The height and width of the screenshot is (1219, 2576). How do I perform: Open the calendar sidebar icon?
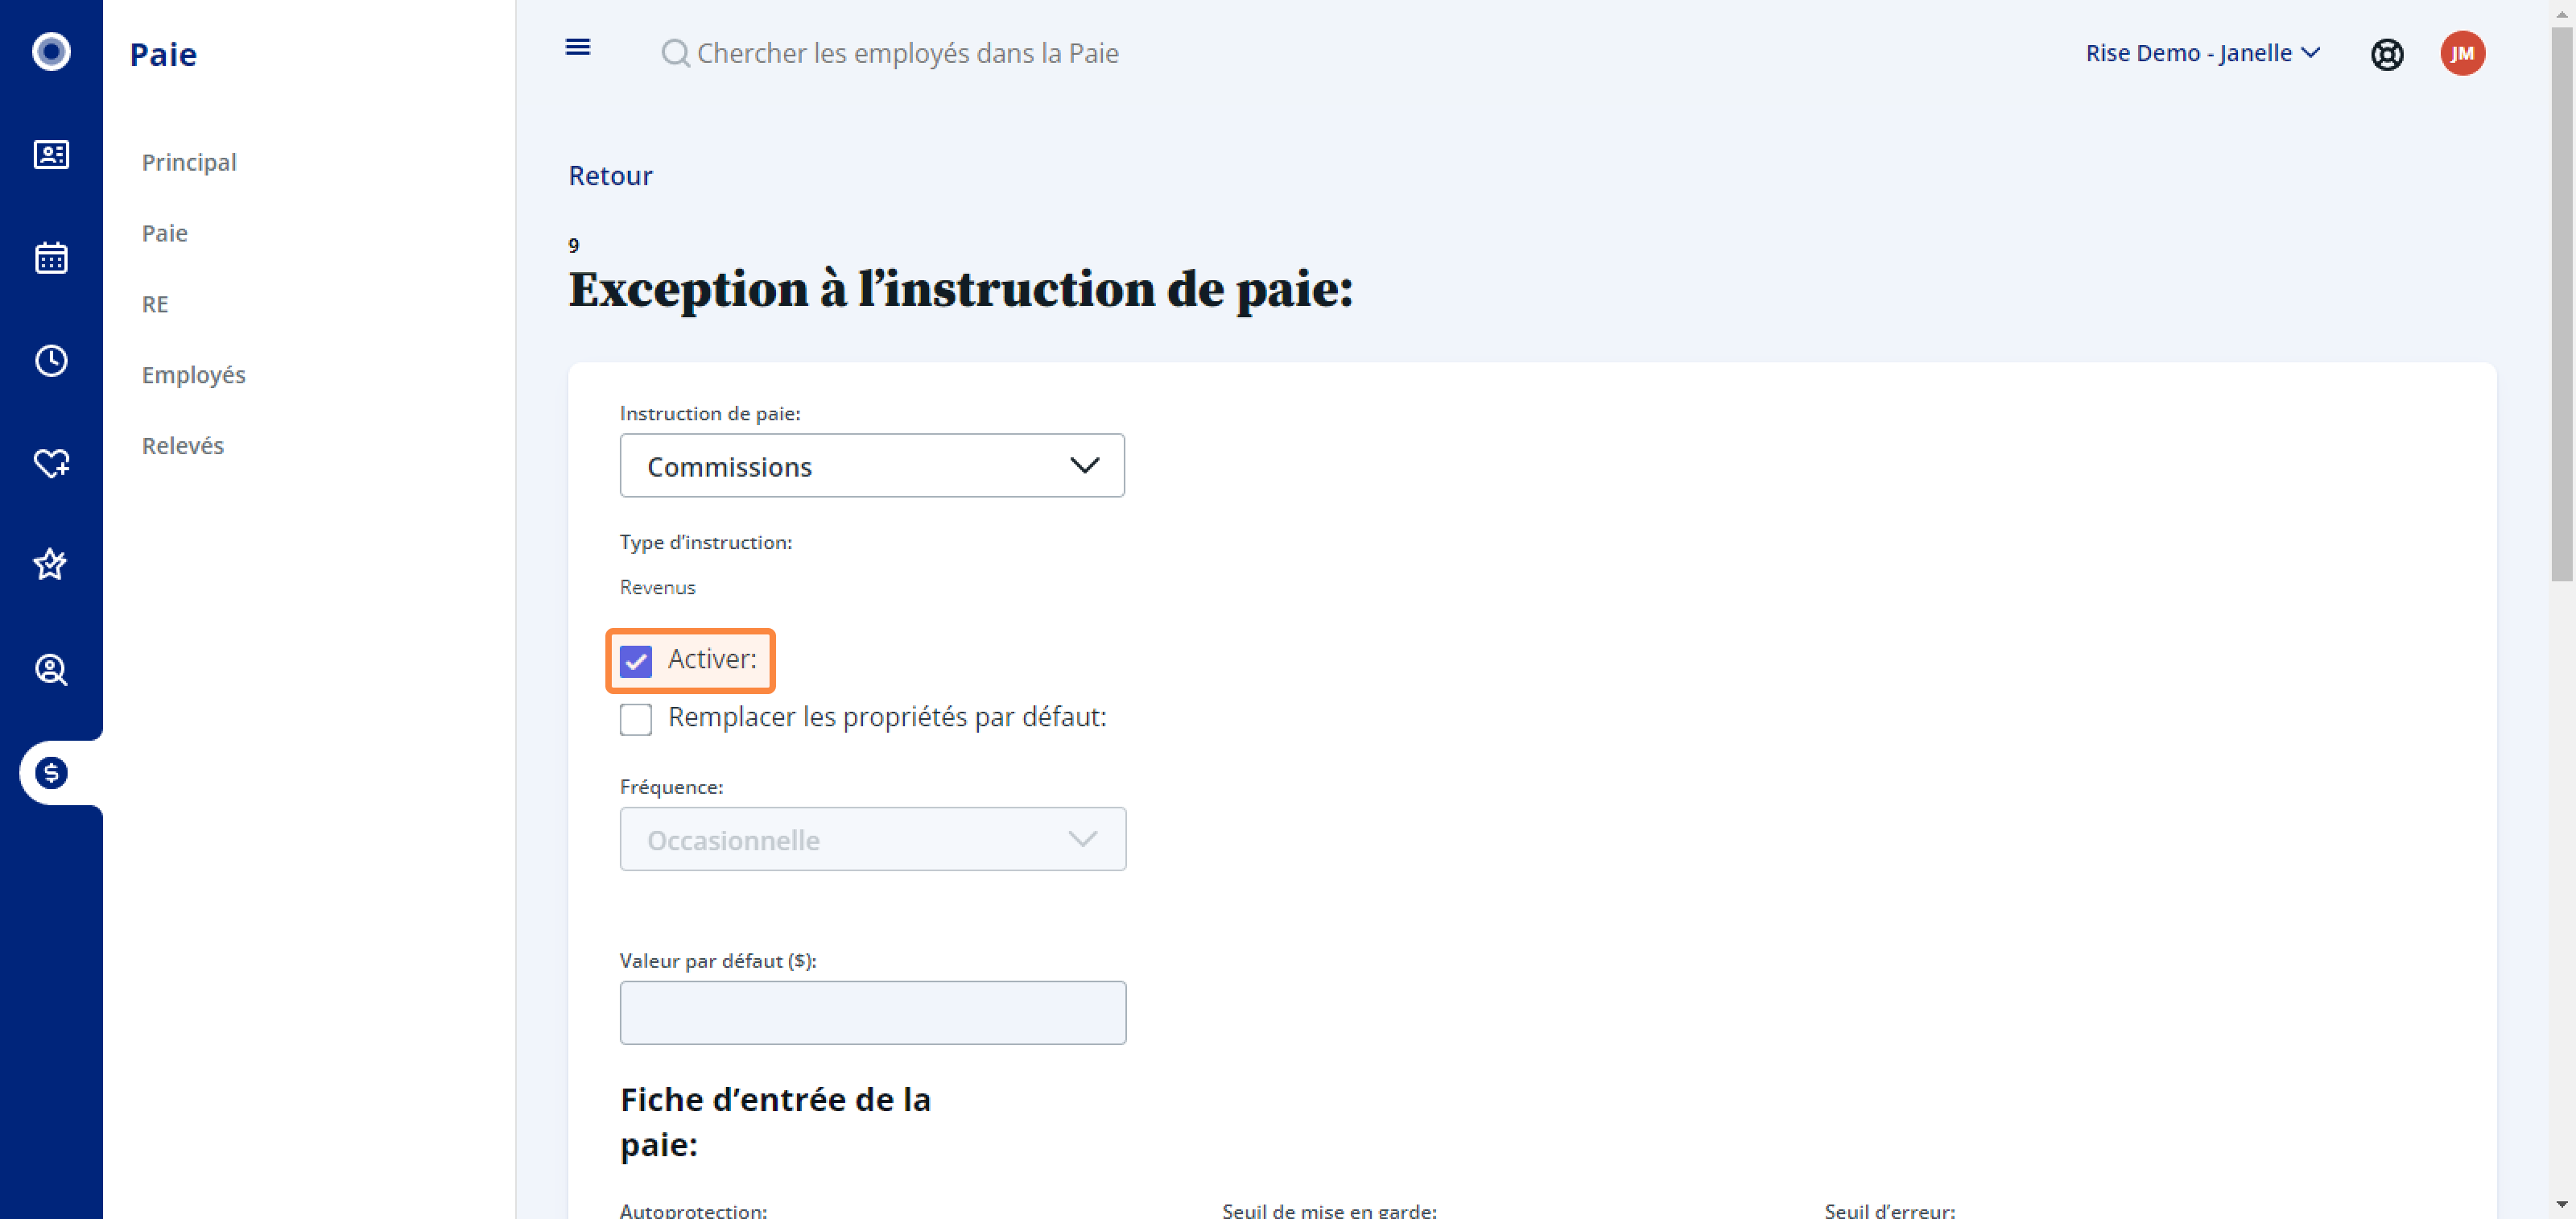click(x=51, y=257)
